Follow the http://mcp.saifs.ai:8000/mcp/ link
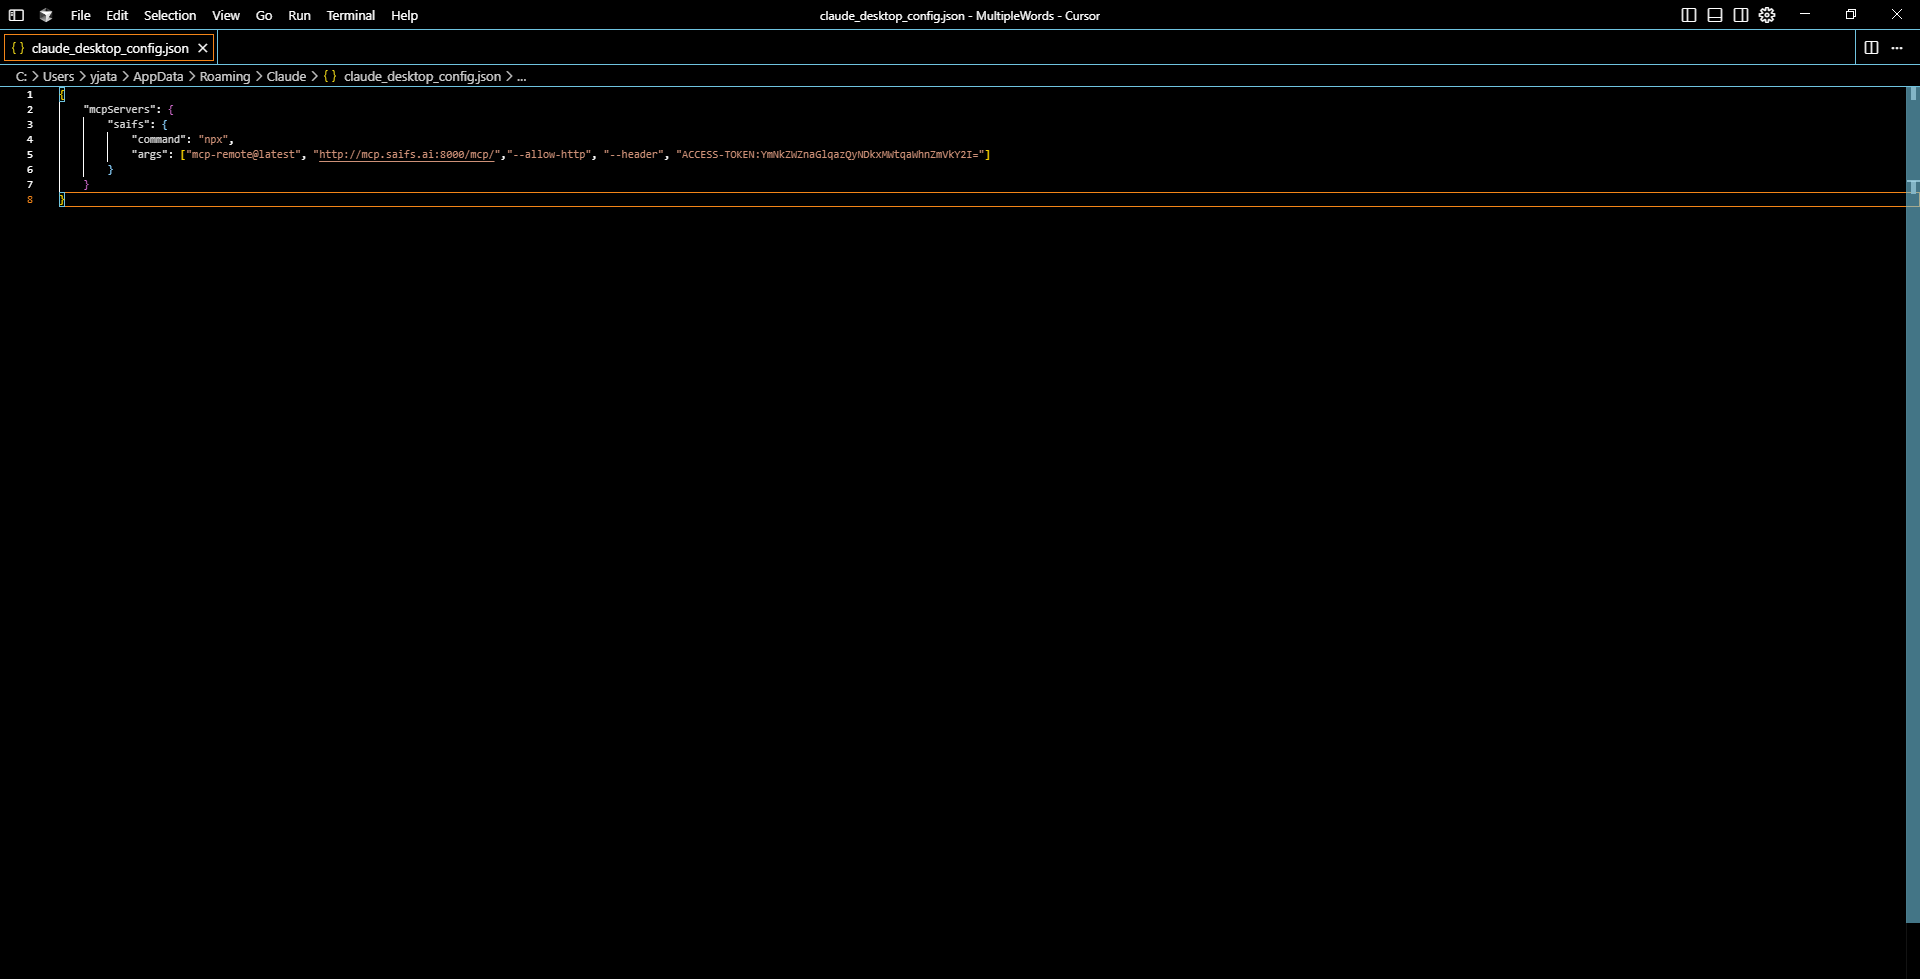Viewport: 1920px width, 979px height. 407,155
